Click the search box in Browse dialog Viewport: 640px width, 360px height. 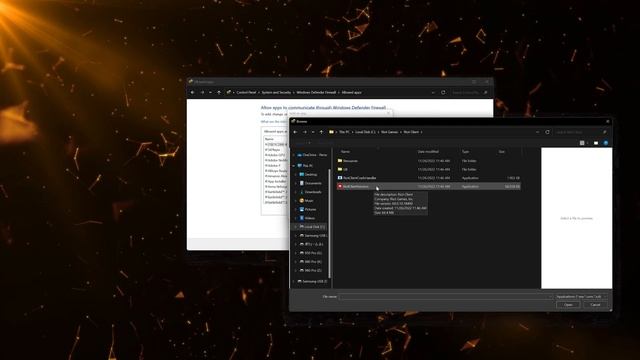pyautogui.click(x=580, y=132)
